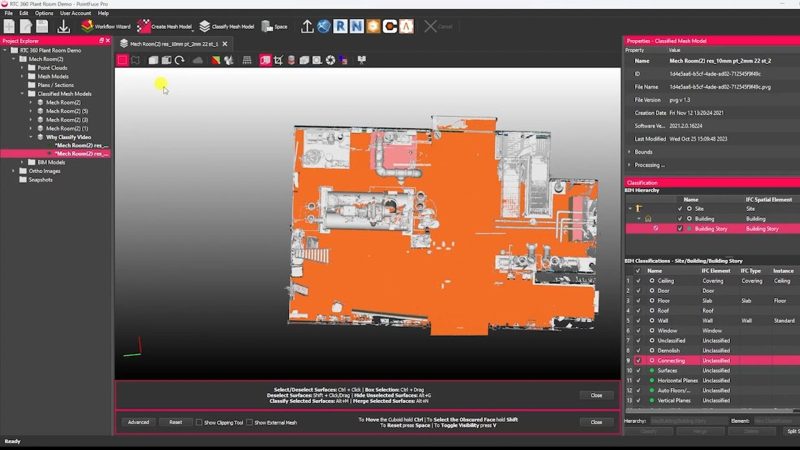Uncheck the Floor classification checkbox
Viewport: 800px width, 450px height.
tap(638, 300)
